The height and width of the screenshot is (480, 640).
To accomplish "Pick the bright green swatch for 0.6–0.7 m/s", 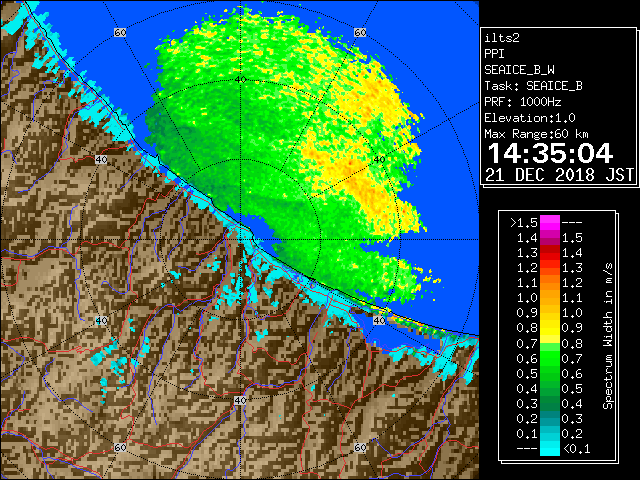I will (x=549, y=358).
